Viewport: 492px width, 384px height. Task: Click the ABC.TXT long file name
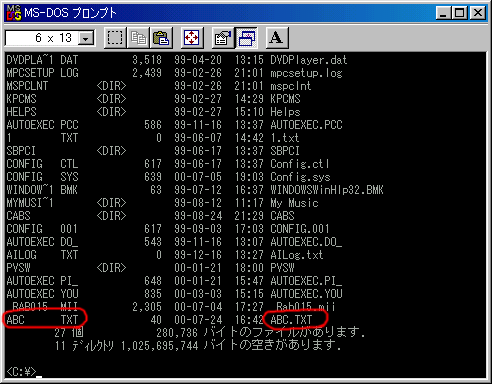[x=291, y=320]
